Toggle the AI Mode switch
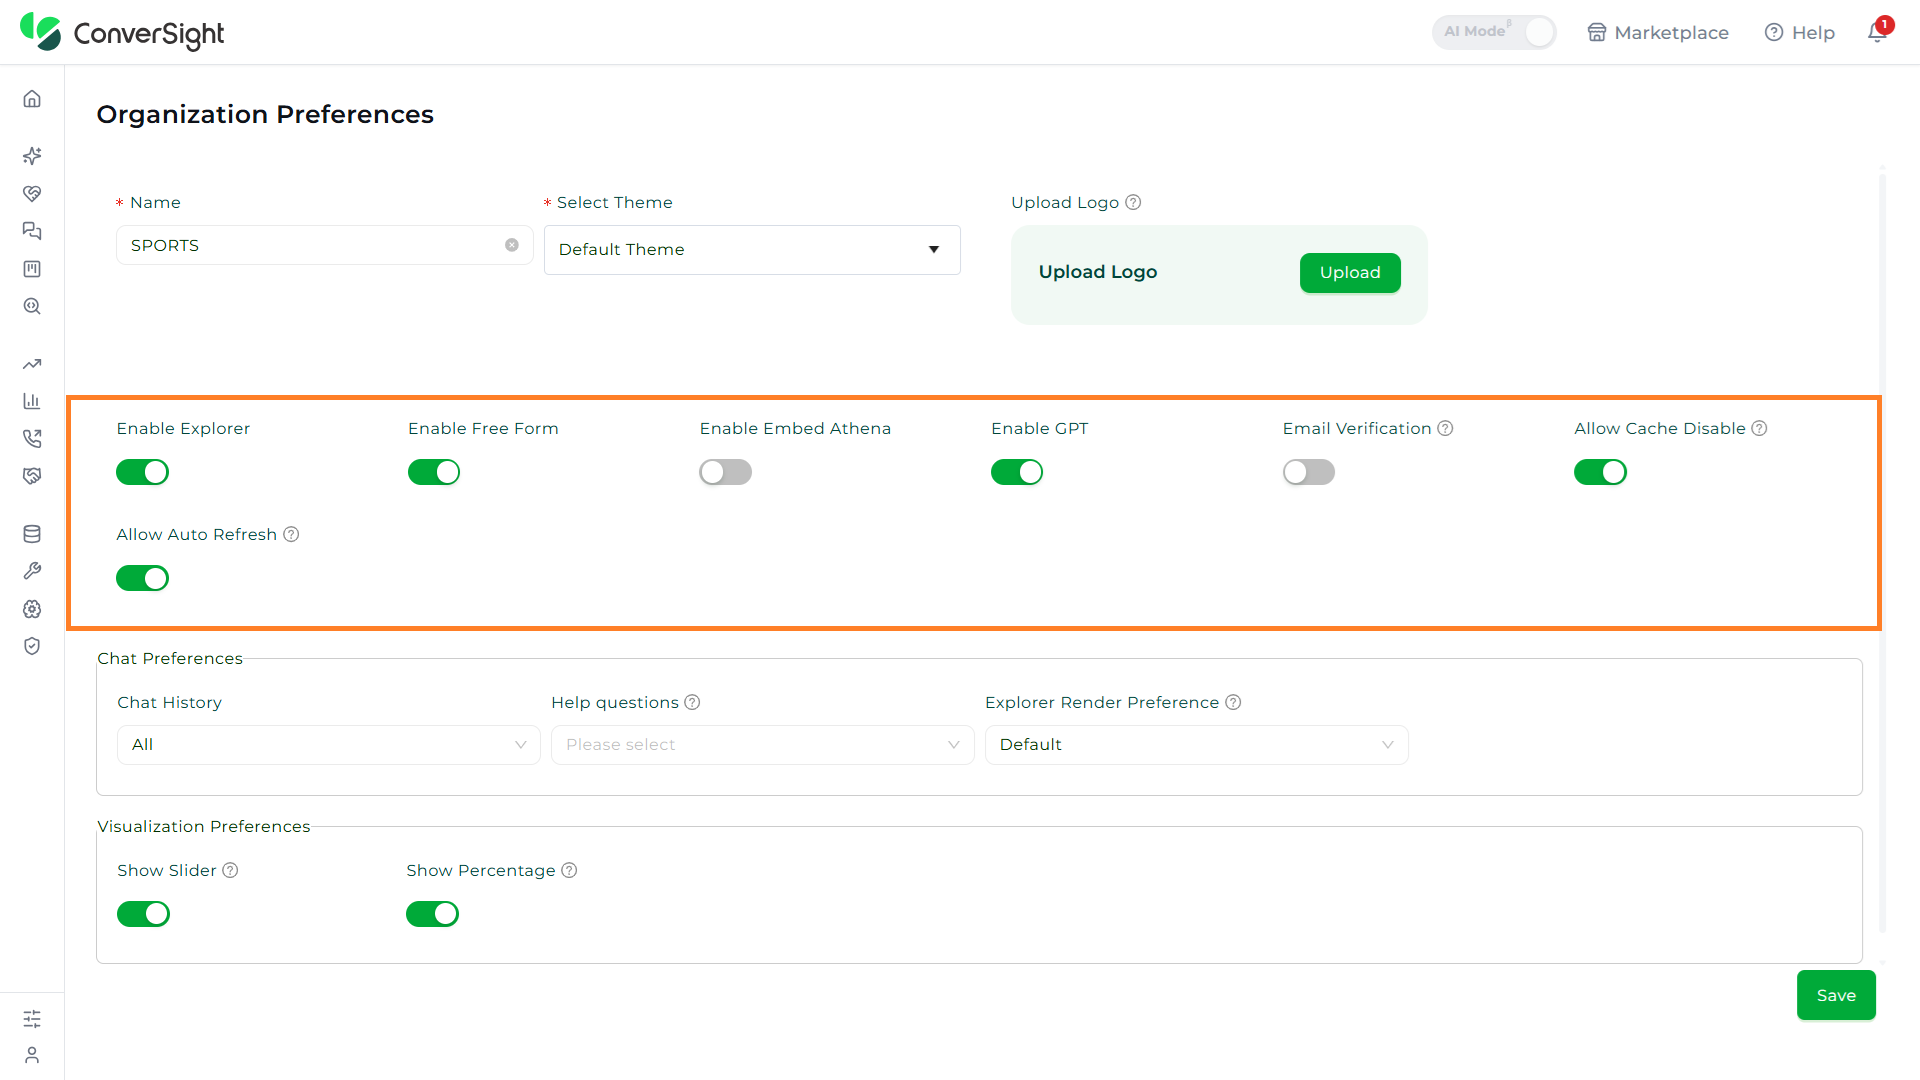 [1494, 32]
